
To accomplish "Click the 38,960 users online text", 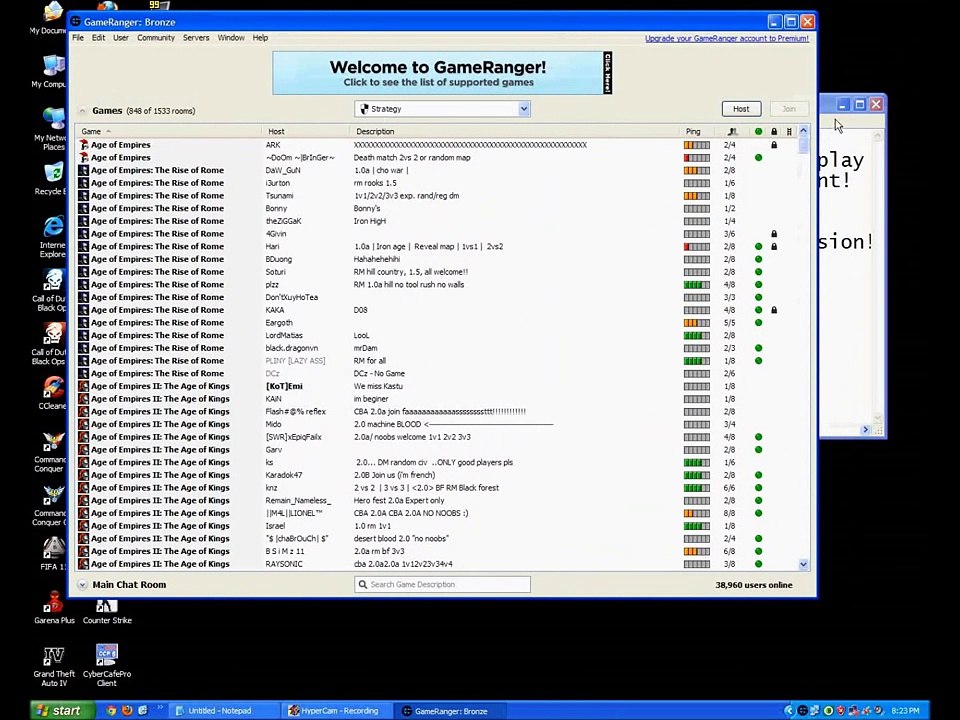I will tap(754, 585).
